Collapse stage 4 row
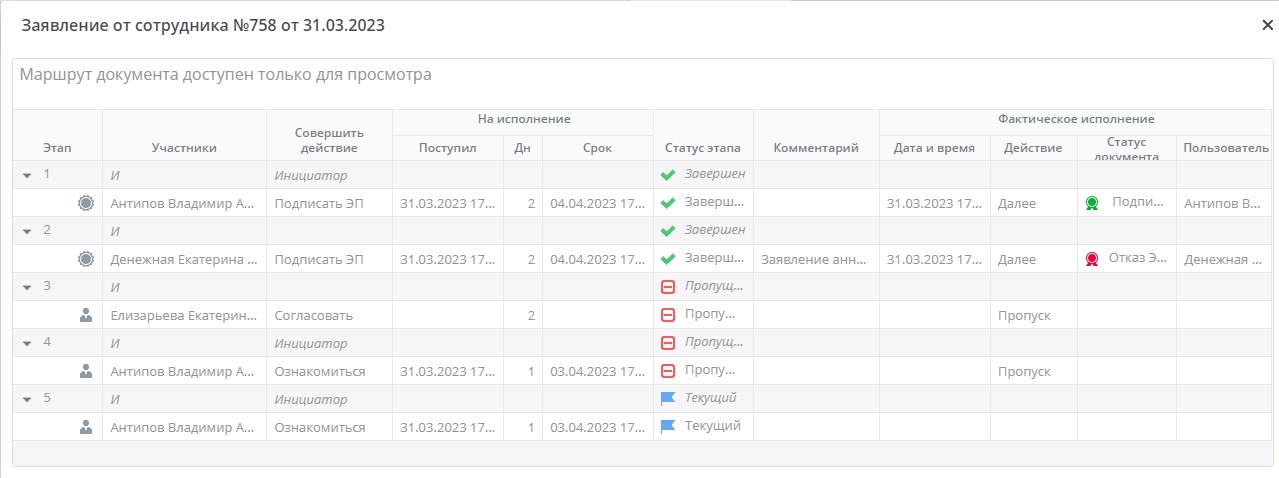Viewport: 1279px width, 478px height. pos(26,343)
